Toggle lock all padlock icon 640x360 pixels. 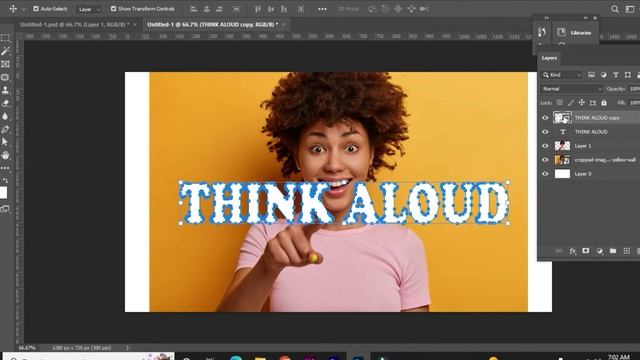(x=604, y=102)
